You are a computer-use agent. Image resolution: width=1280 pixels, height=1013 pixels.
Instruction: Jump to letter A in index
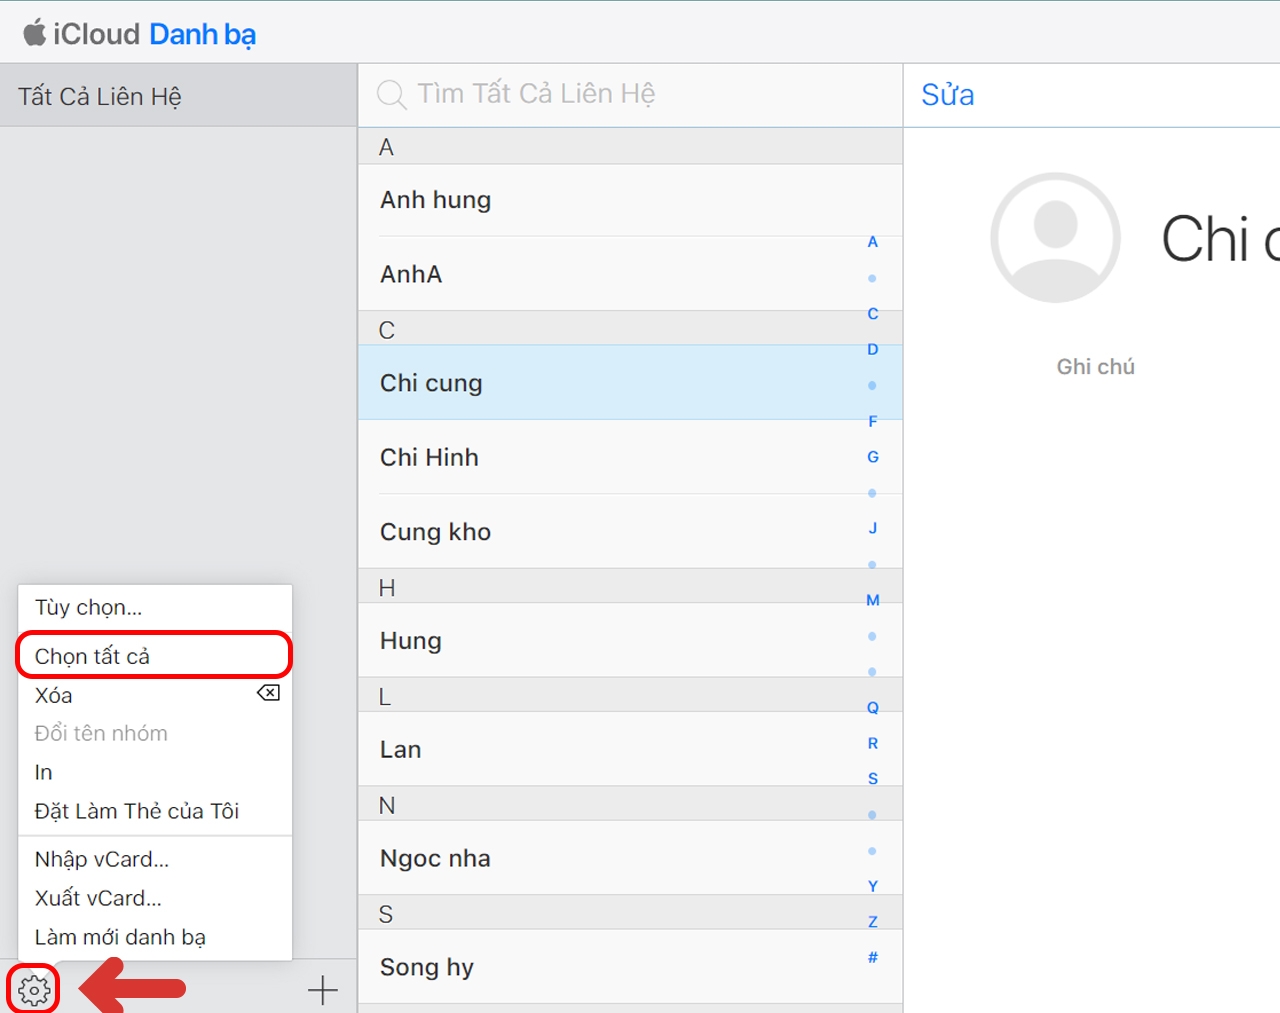[873, 242]
